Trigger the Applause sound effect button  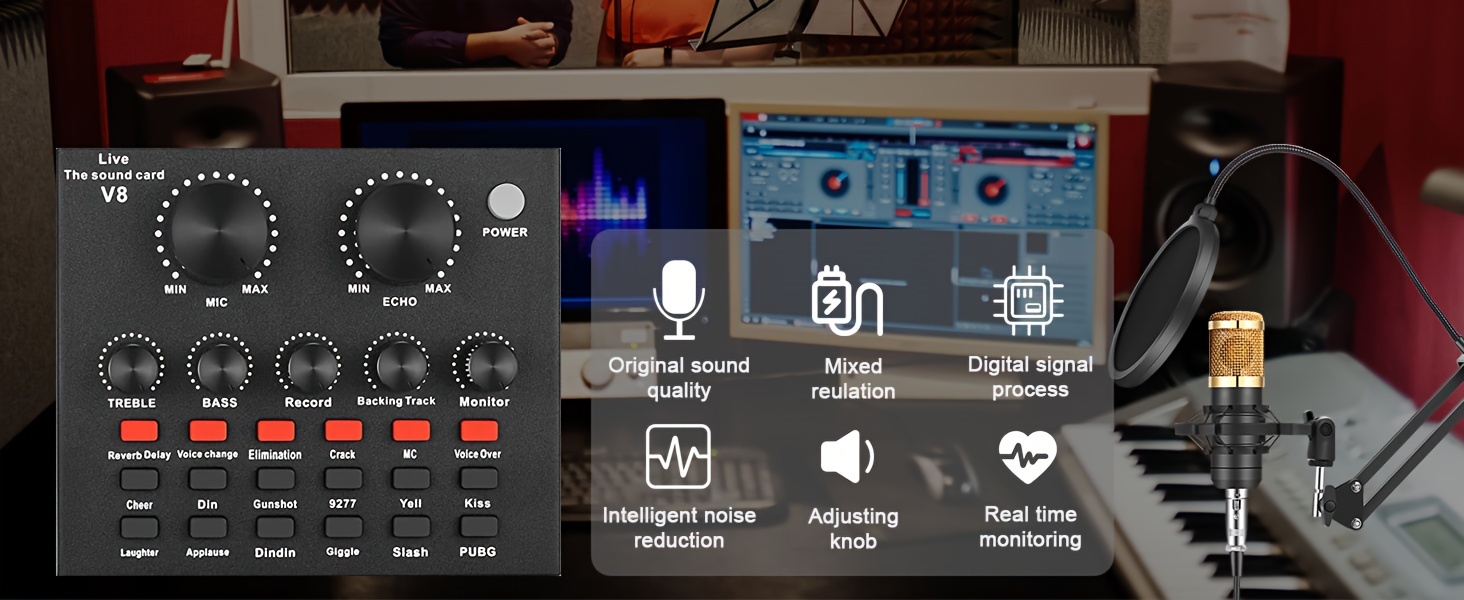pyautogui.click(x=208, y=527)
